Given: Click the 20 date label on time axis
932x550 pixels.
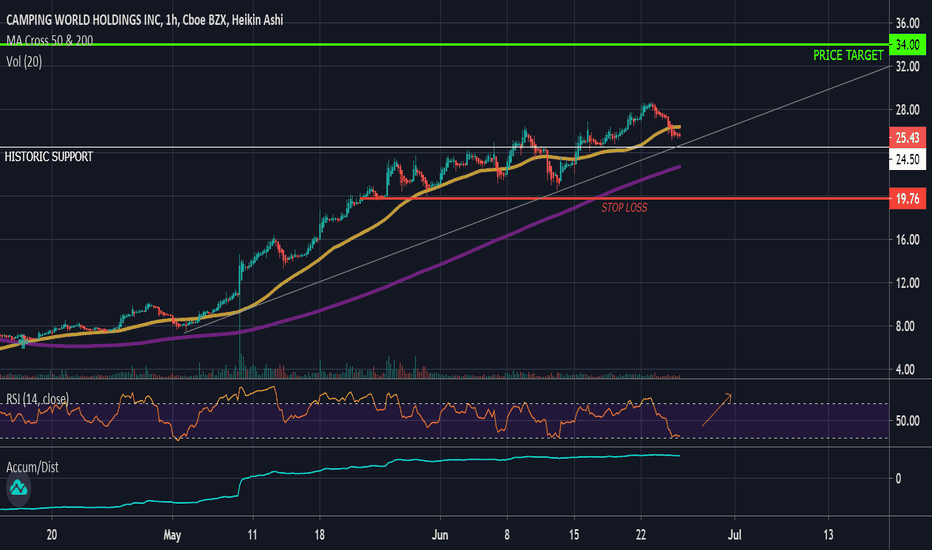Looking at the screenshot, I should (52, 535).
